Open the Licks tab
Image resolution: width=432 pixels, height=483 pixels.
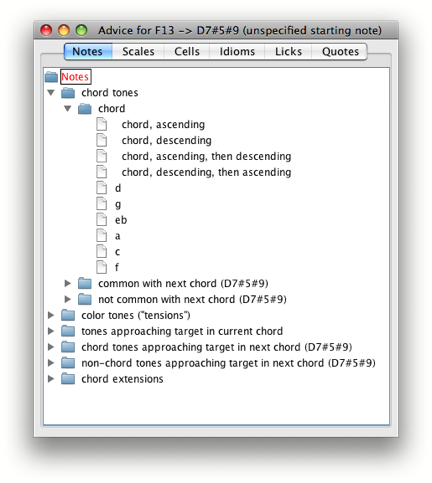[288, 52]
